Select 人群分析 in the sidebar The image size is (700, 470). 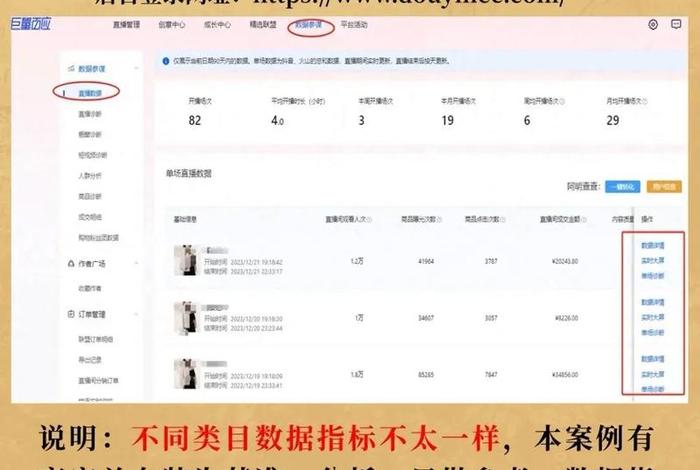coord(90,175)
